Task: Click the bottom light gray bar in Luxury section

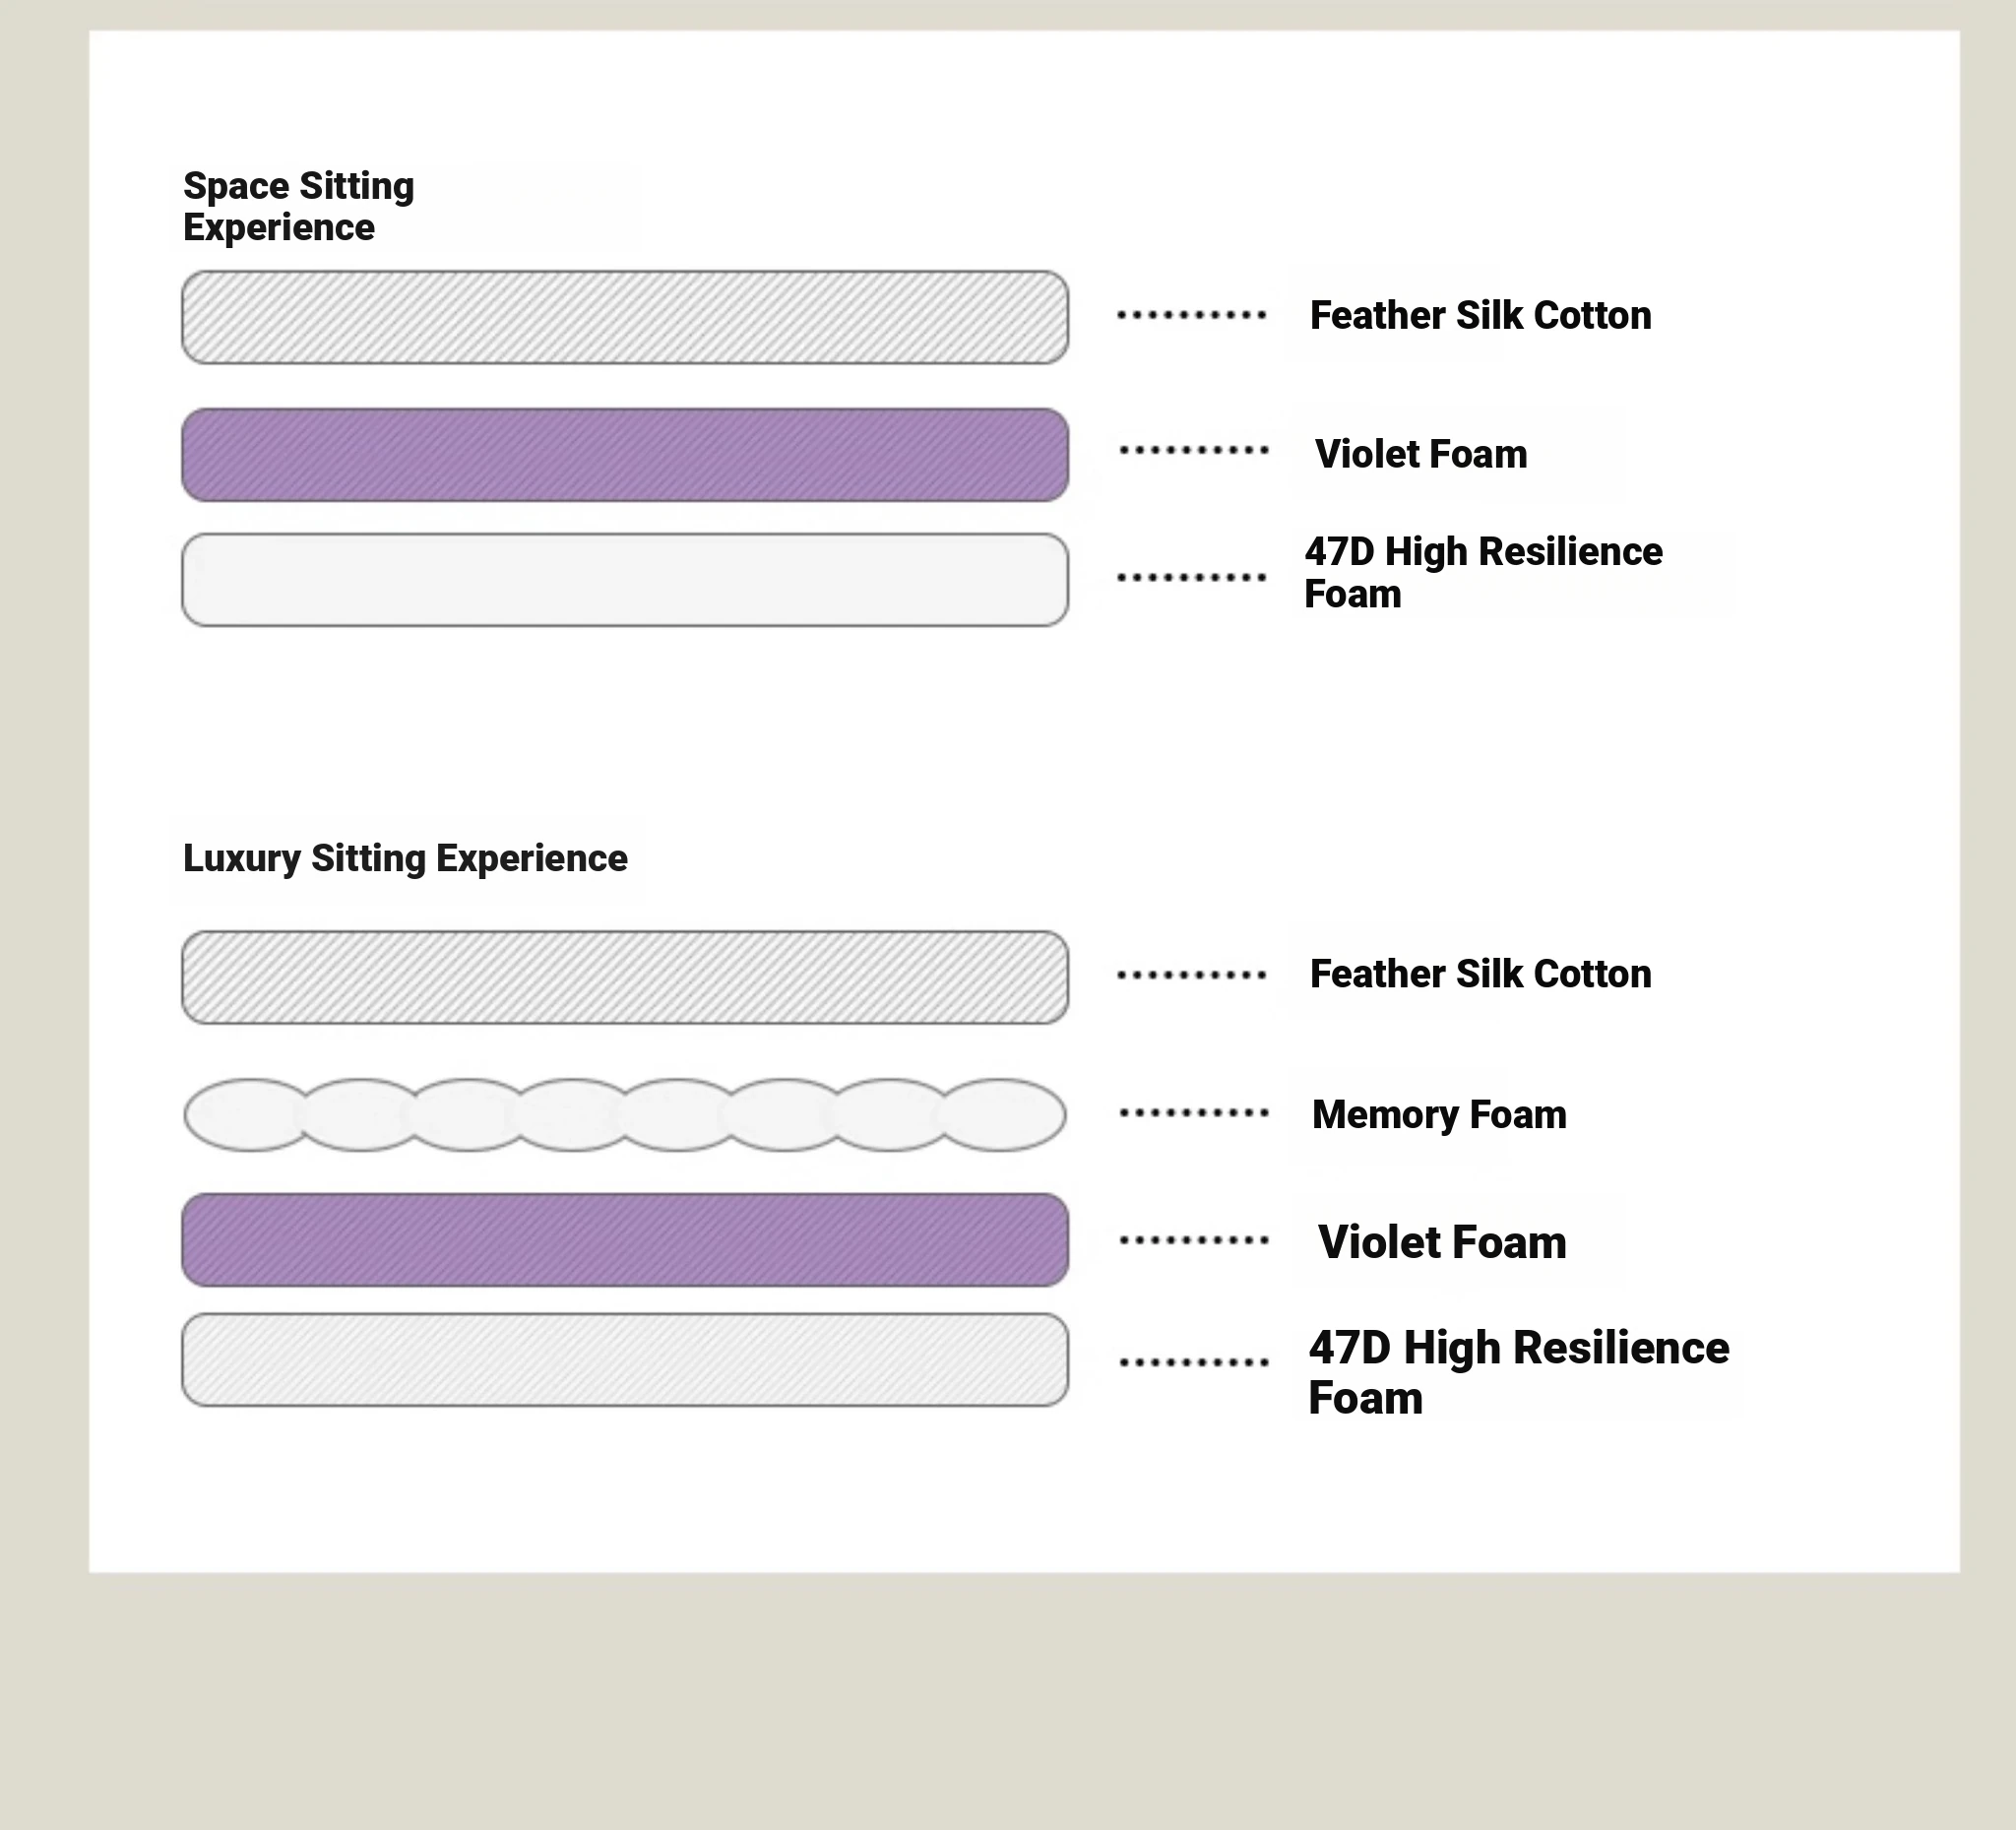Action: tap(625, 1360)
